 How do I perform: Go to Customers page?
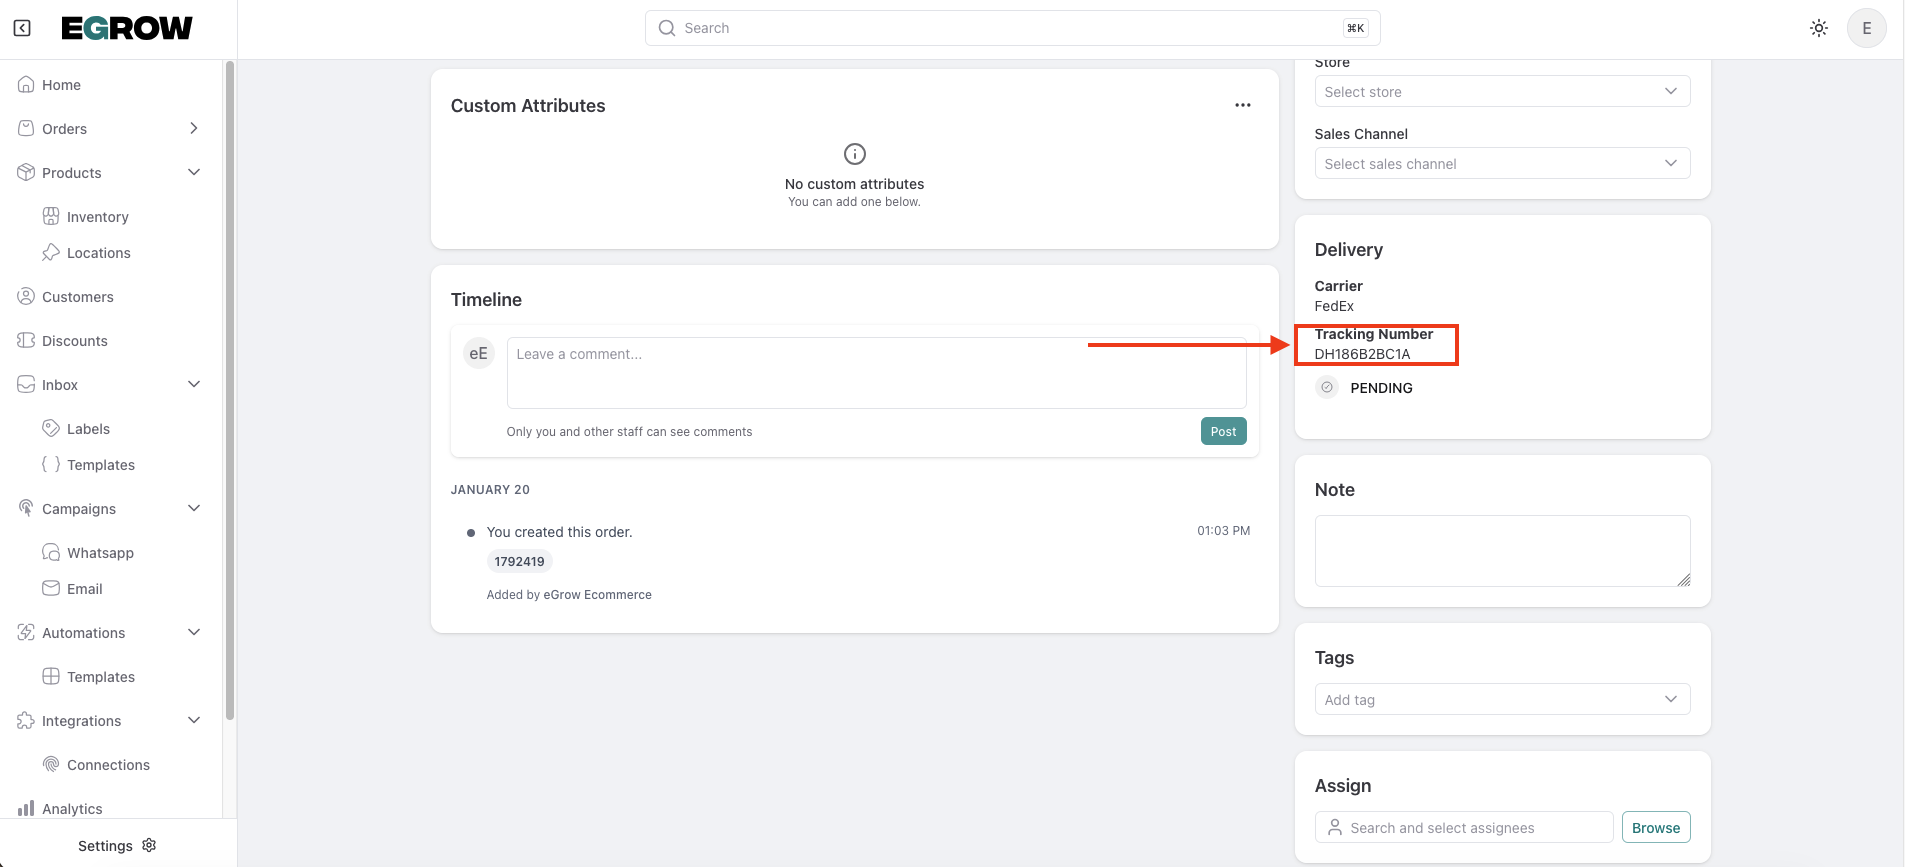click(77, 297)
